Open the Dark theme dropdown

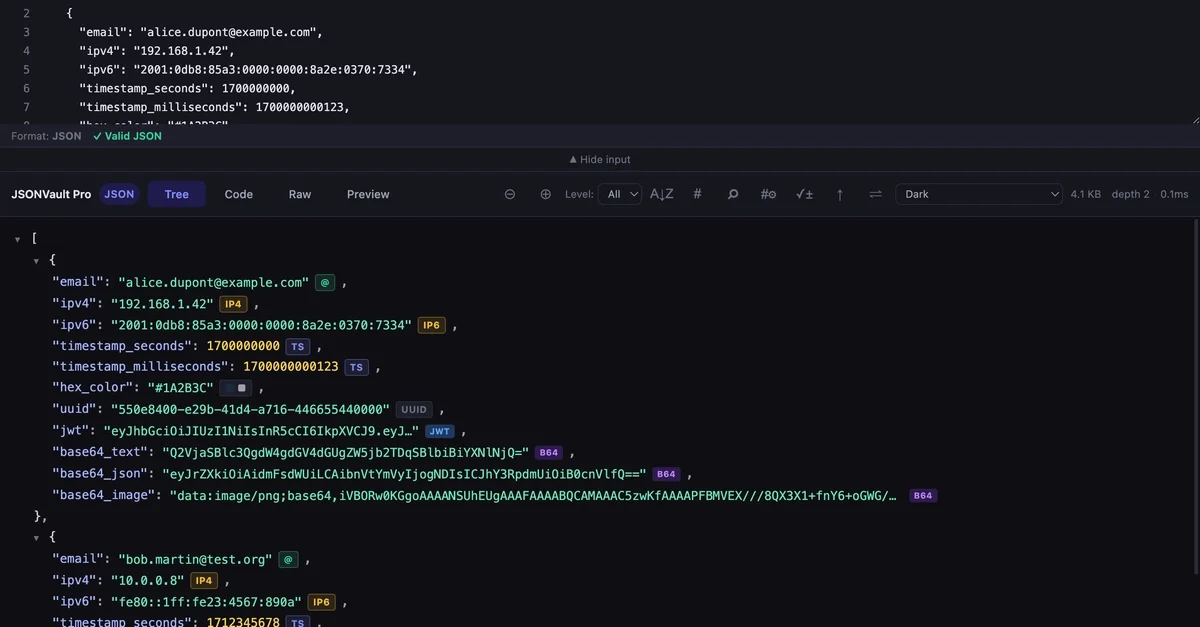coord(978,194)
